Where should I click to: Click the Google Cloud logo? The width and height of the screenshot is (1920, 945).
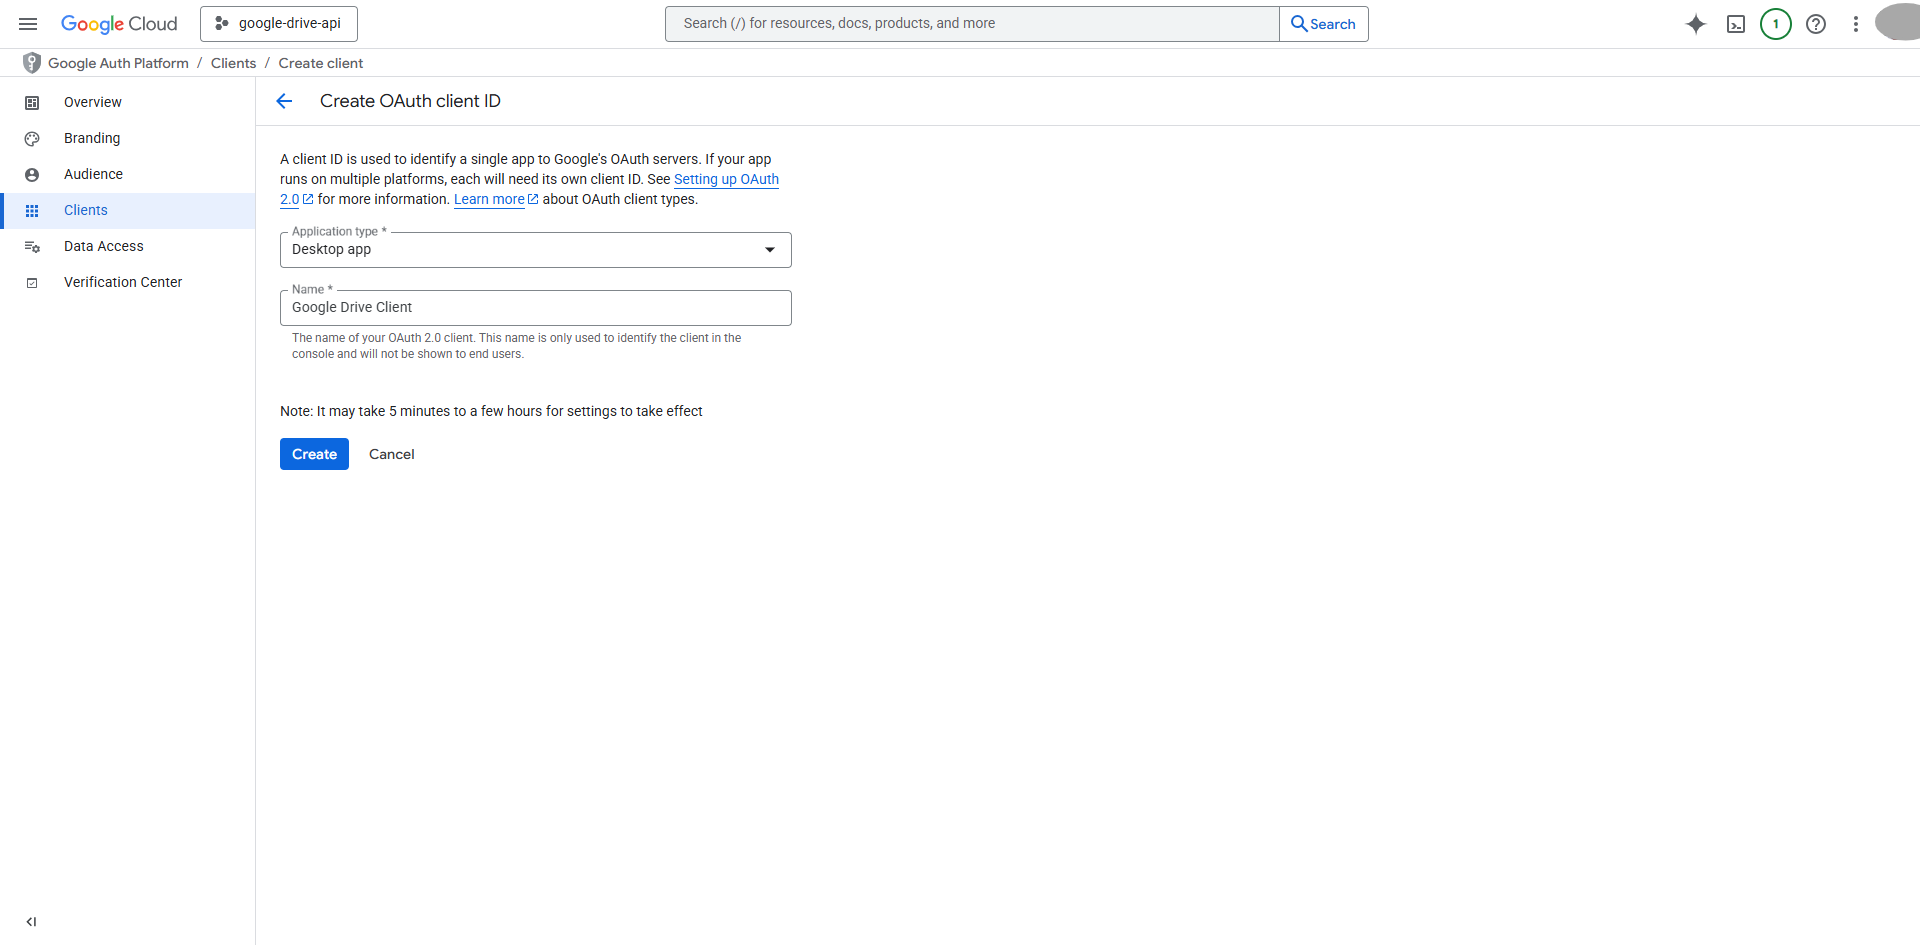119,24
